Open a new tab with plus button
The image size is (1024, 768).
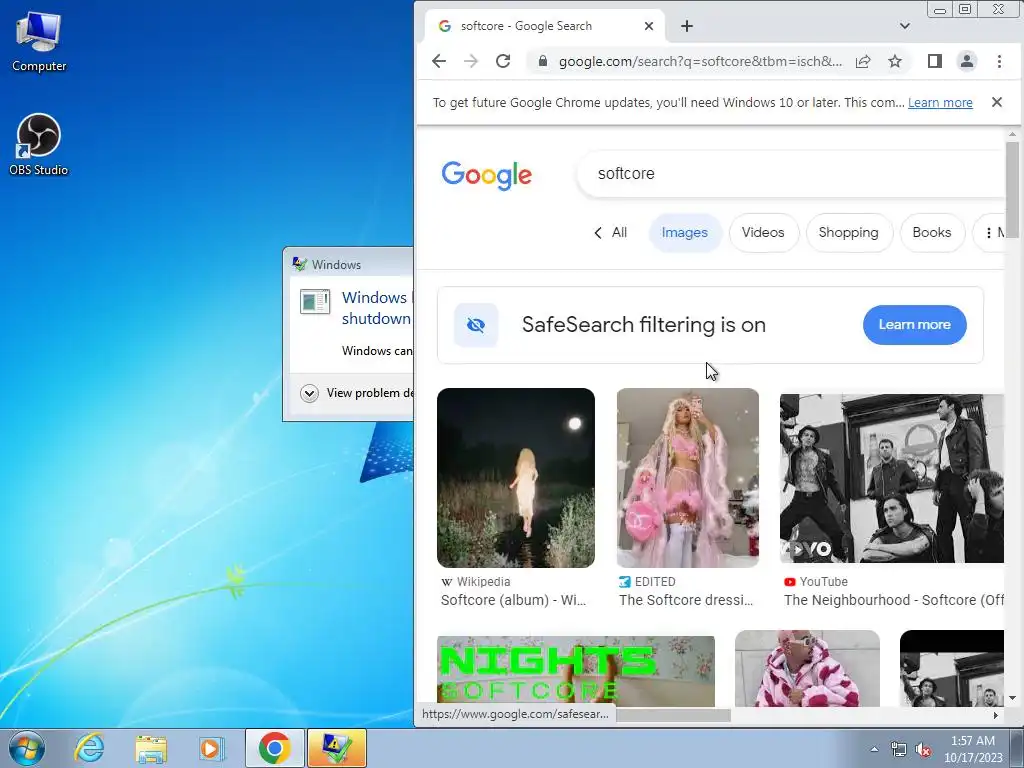point(686,26)
